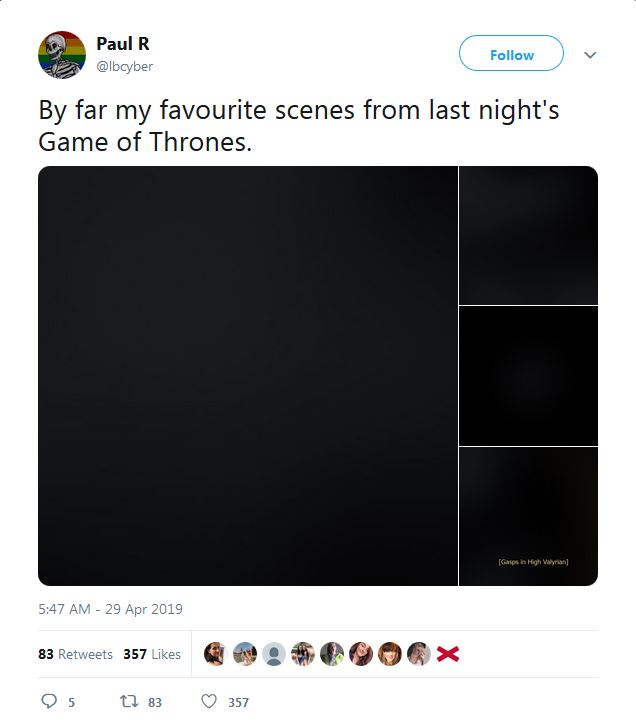Click the second liker avatar
Viewport: 636px width, 728px height.
coord(244,654)
